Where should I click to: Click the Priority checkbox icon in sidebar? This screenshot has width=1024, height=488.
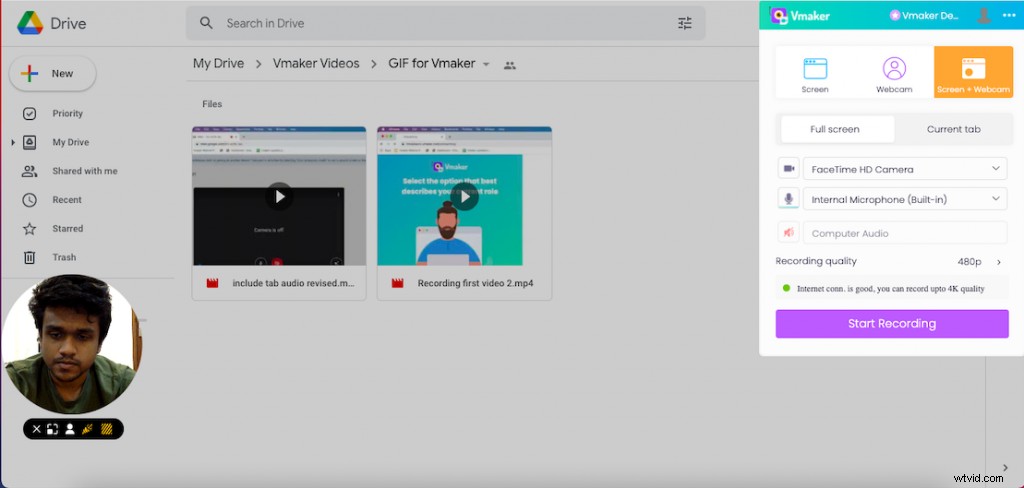(x=29, y=114)
